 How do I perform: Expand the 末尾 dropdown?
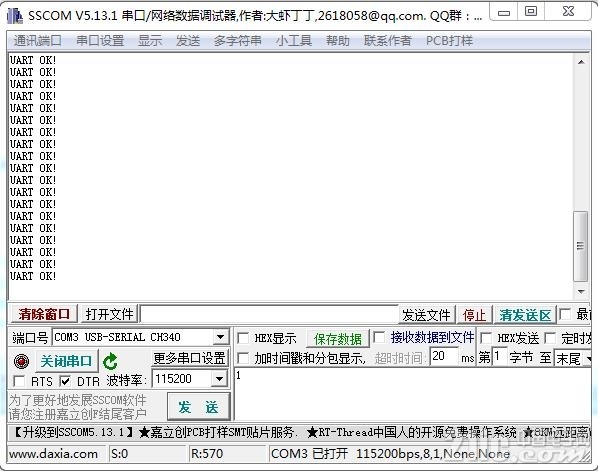click(x=588, y=358)
